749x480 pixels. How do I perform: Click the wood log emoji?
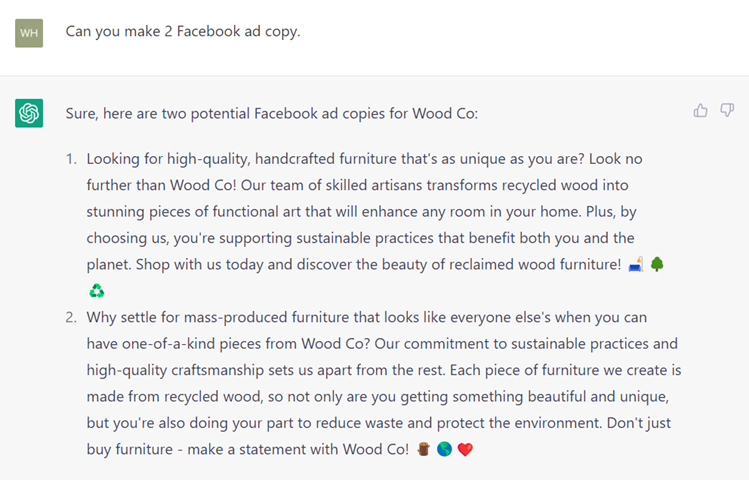[x=422, y=449]
